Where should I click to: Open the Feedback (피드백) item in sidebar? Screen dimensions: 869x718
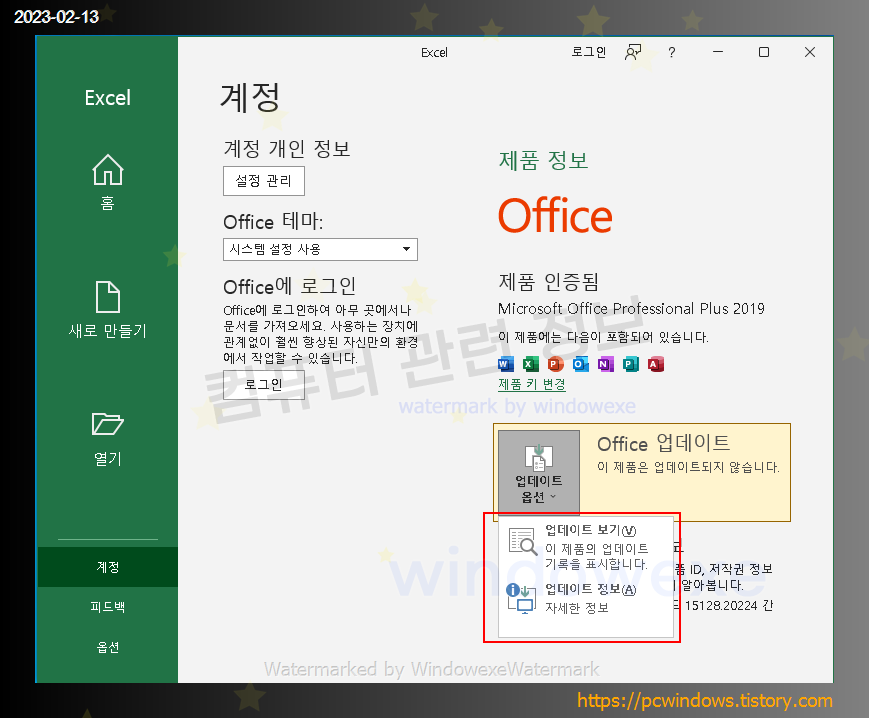108,607
